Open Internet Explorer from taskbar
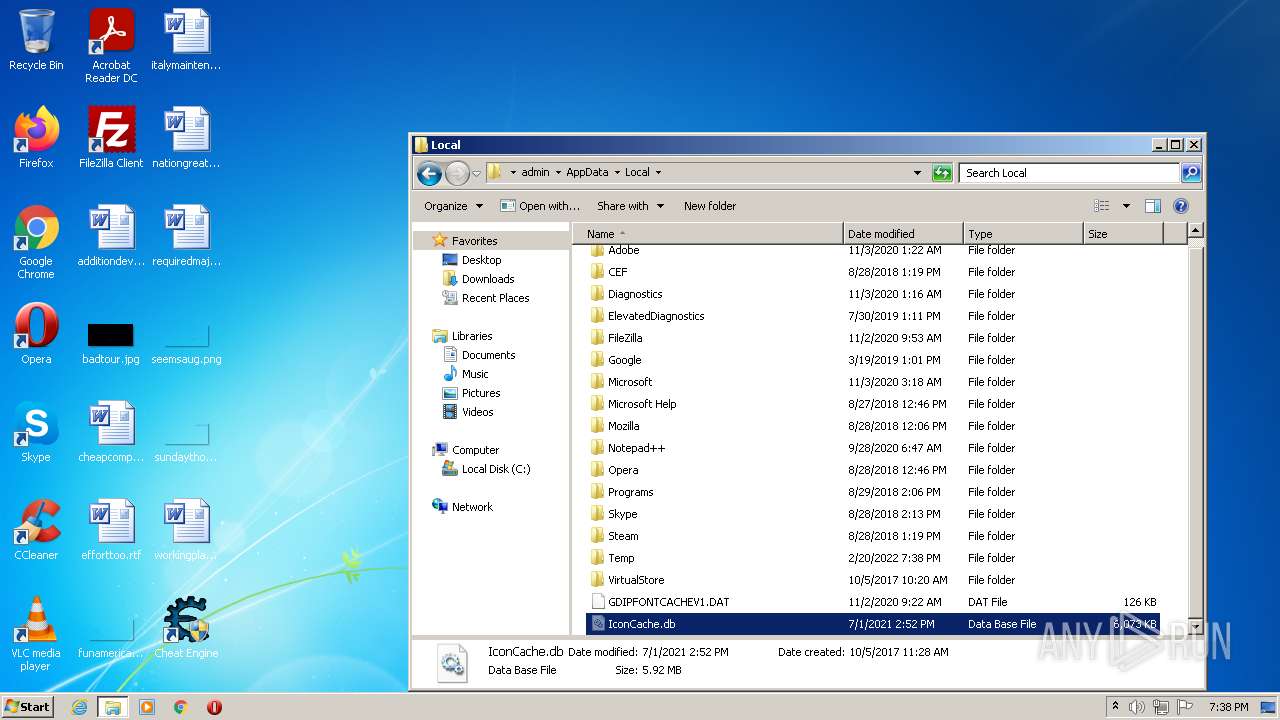This screenshot has width=1280, height=720. coord(79,707)
